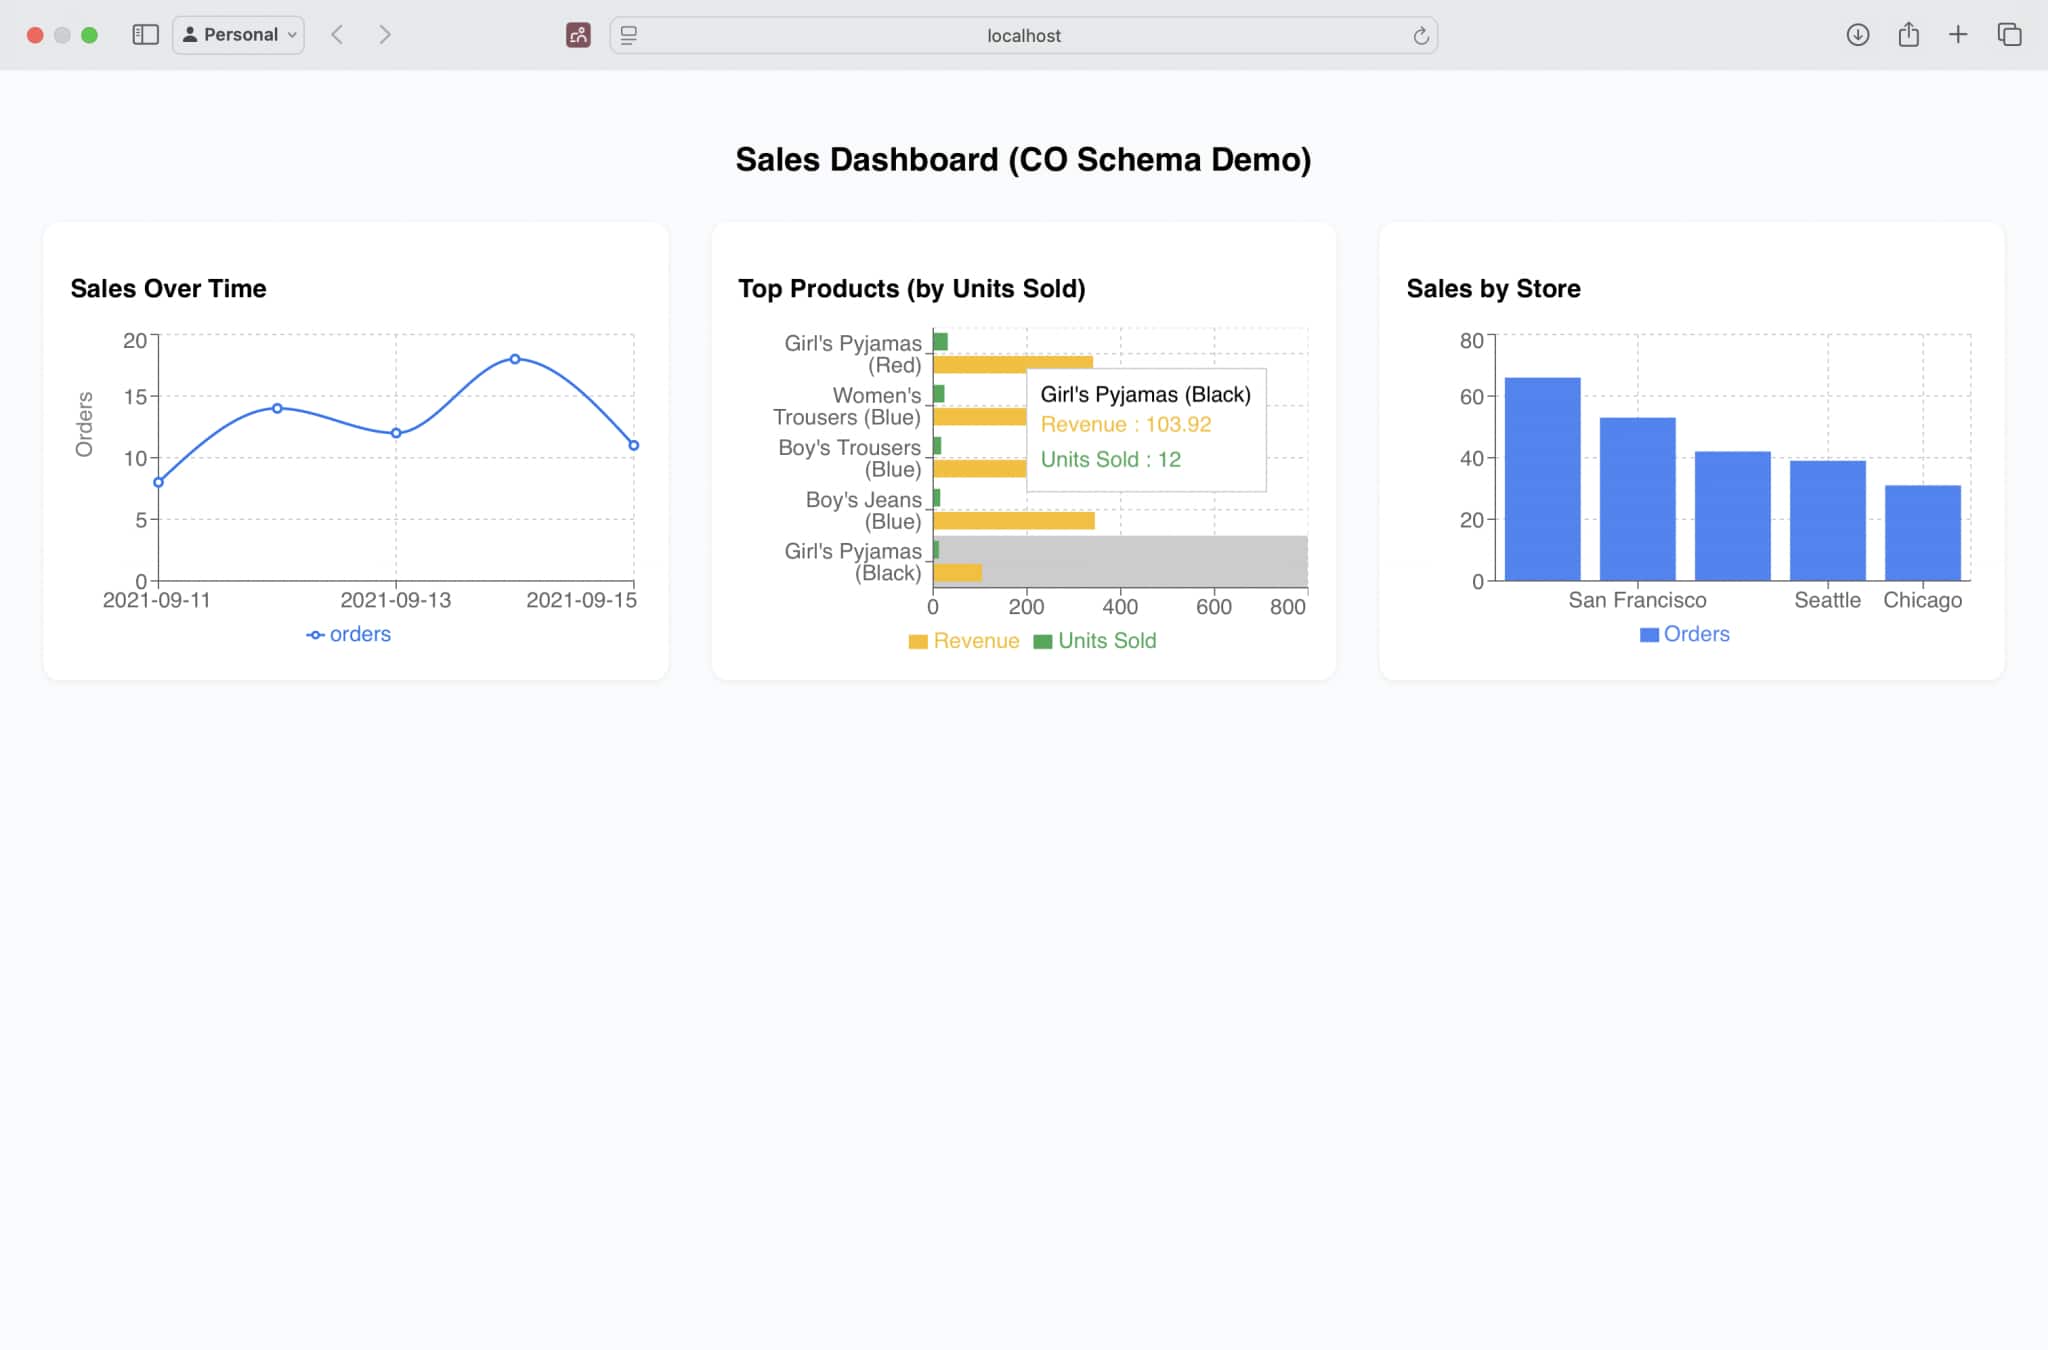This screenshot has width=2048, height=1350.
Task: Click the tallest bar in Sales by Store
Action: tap(1542, 478)
